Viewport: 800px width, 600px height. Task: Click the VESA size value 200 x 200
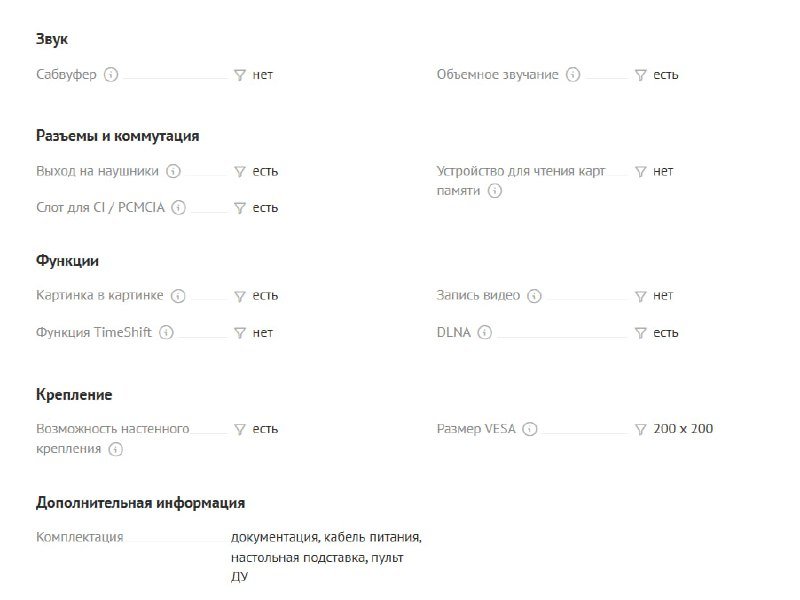[683, 429]
